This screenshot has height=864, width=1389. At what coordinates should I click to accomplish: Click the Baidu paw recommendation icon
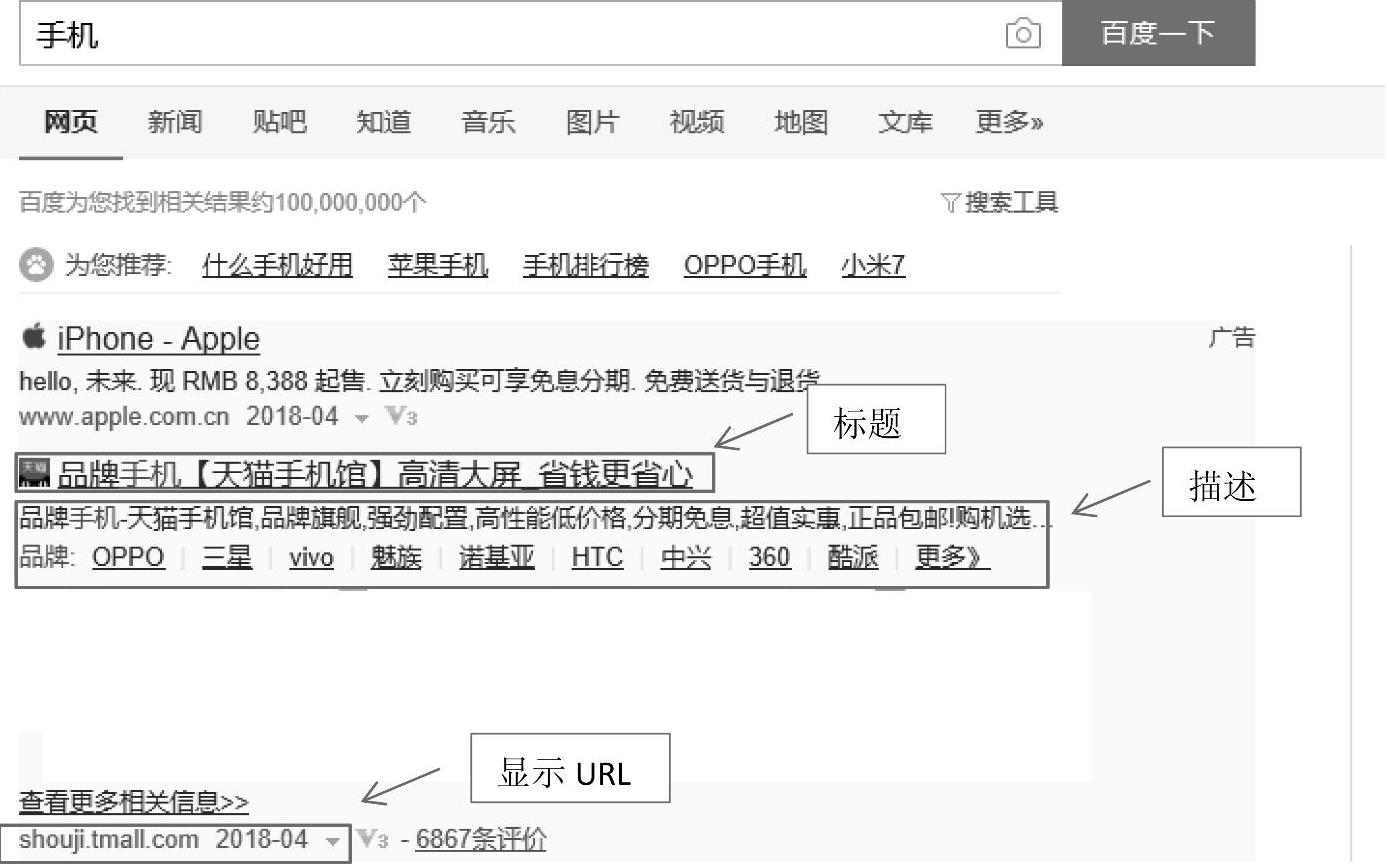tap(36, 265)
